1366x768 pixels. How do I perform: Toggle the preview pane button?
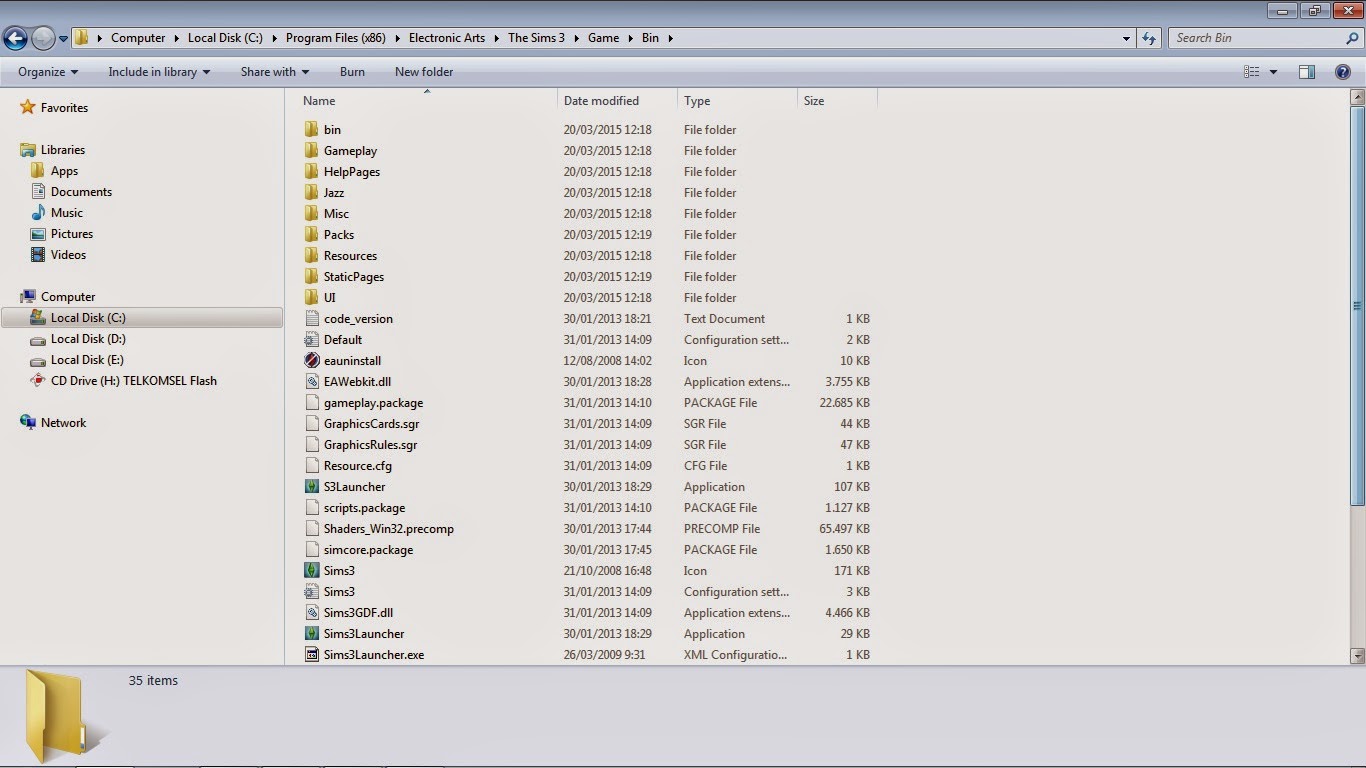(x=1307, y=72)
